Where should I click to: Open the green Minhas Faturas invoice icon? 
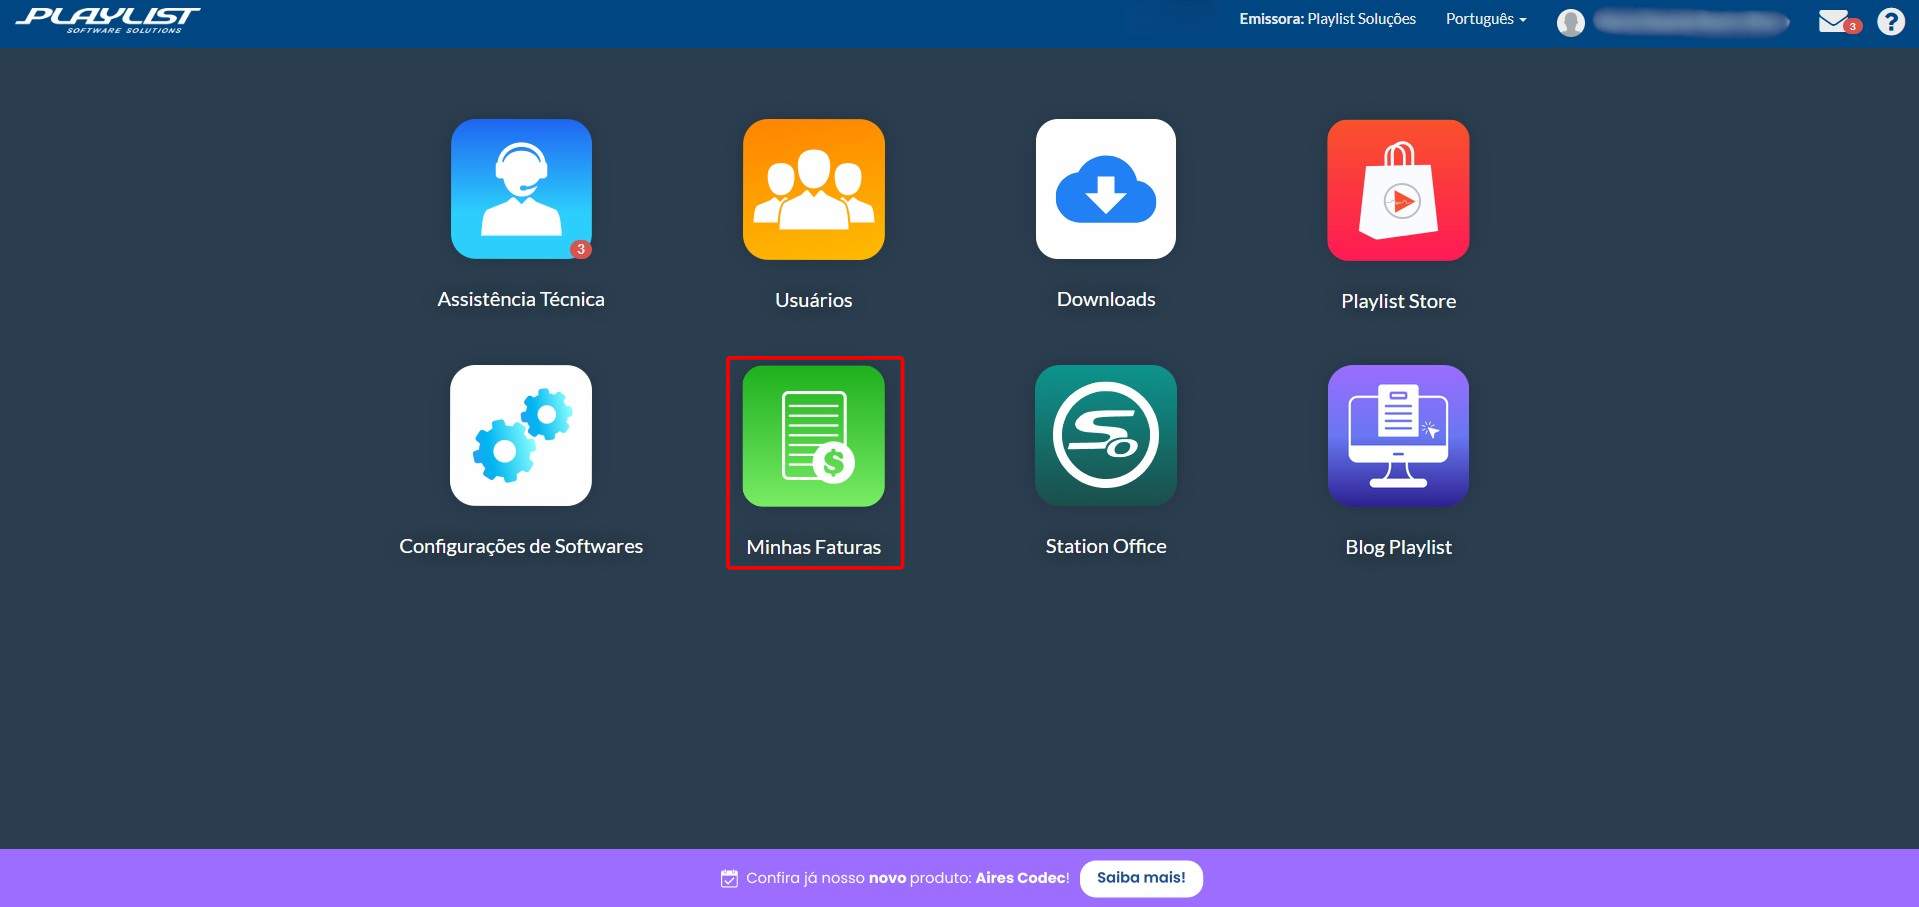pos(814,435)
